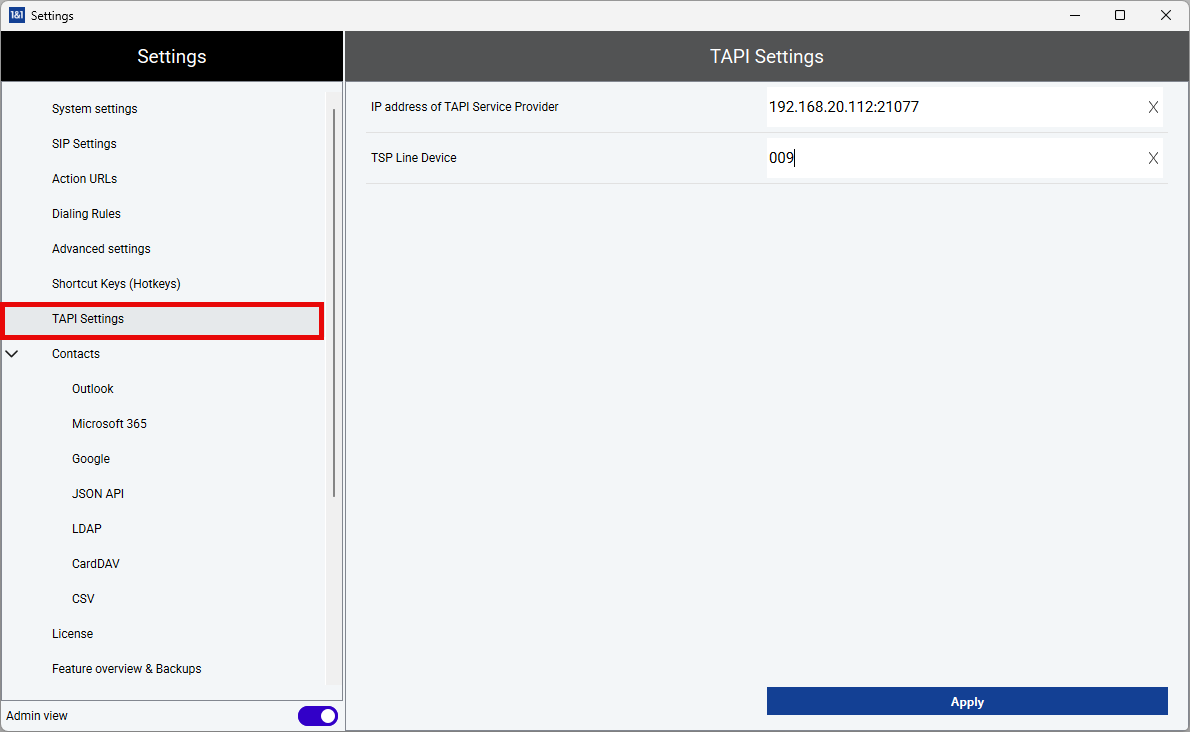Open Advanced settings
The width and height of the screenshot is (1190, 732).
point(101,249)
